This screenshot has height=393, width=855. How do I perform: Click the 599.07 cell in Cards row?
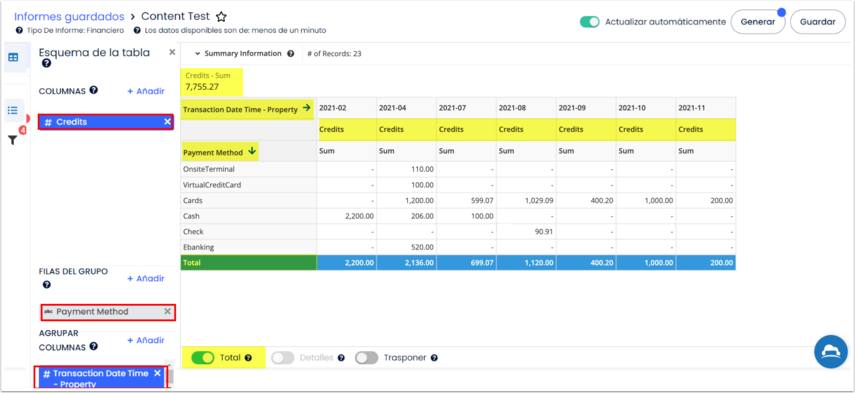467,201
